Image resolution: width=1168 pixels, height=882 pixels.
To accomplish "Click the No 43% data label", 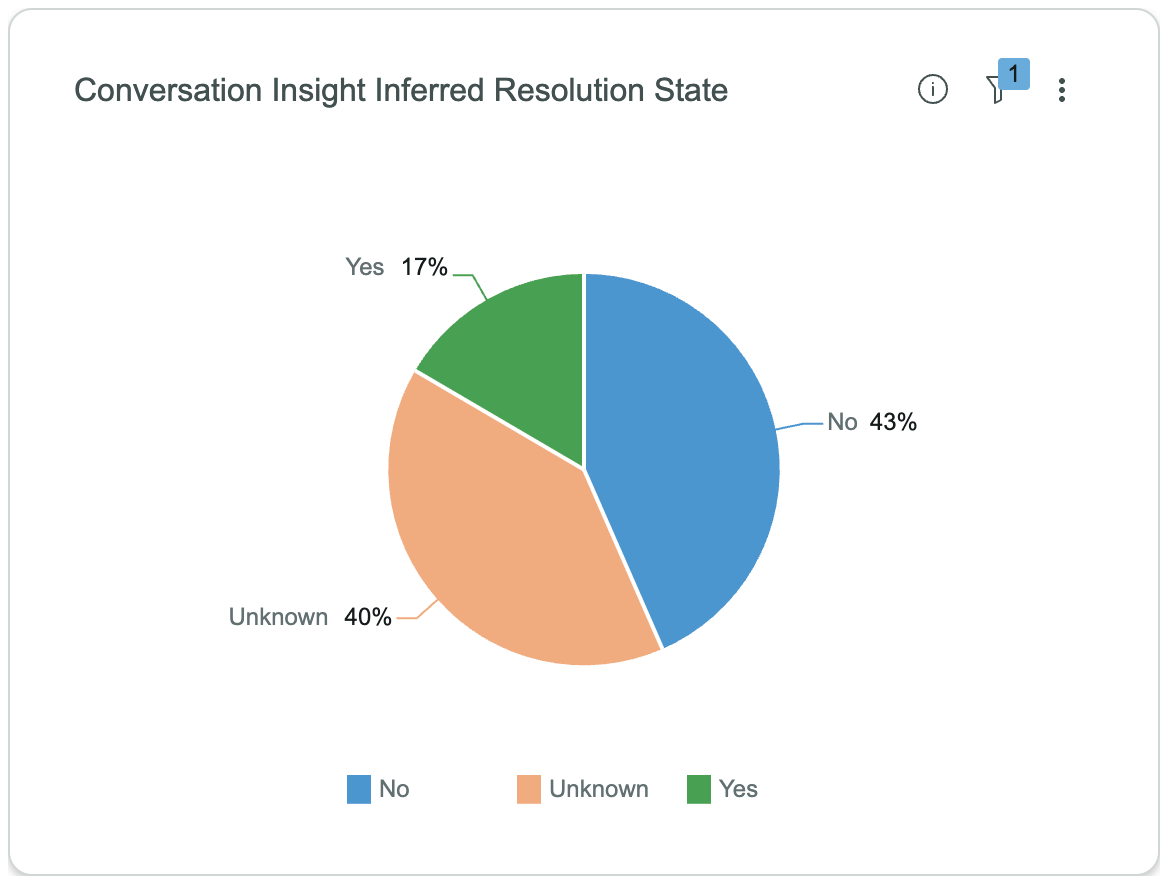I will point(872,422).
